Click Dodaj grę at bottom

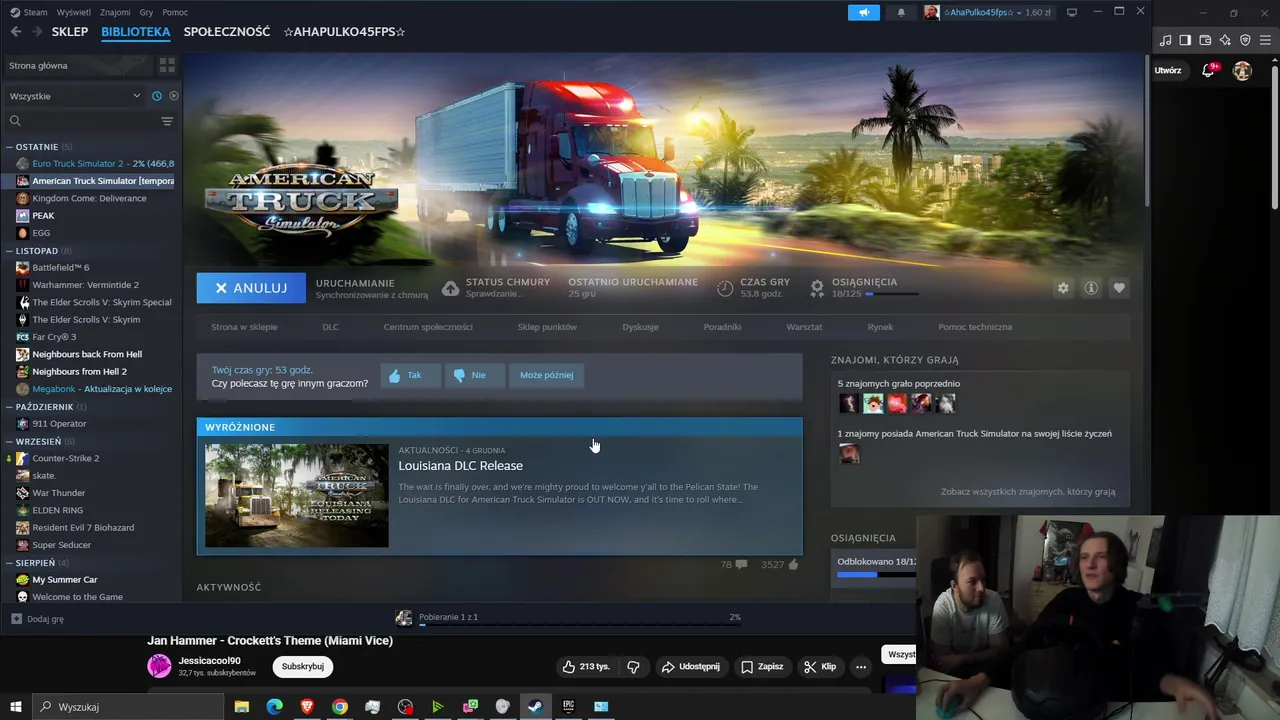(37, 619)
